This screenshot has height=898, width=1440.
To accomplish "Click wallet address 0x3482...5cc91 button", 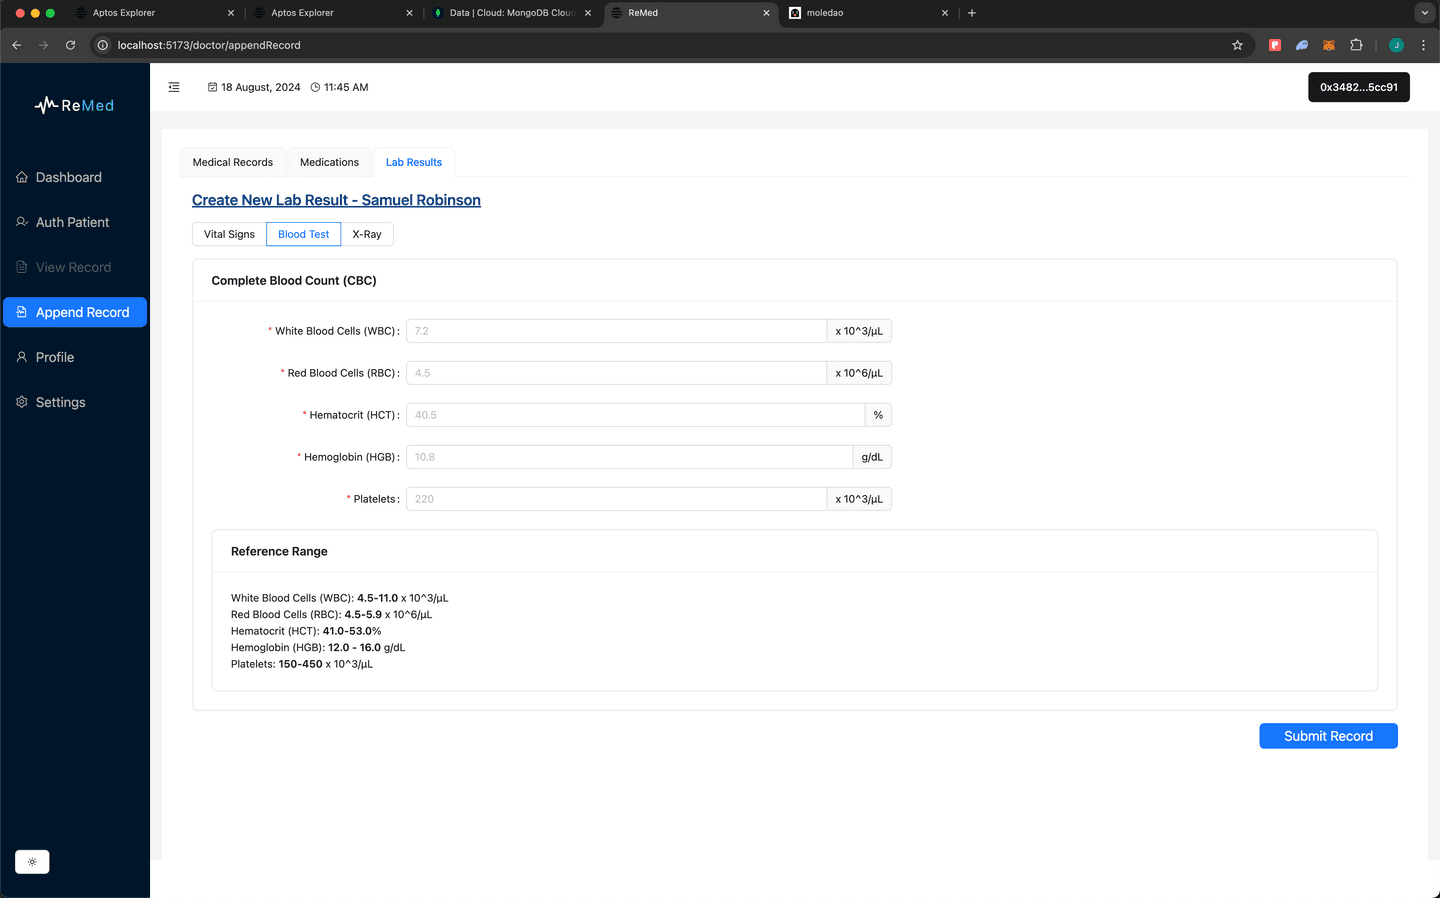I will [1359, 87].
